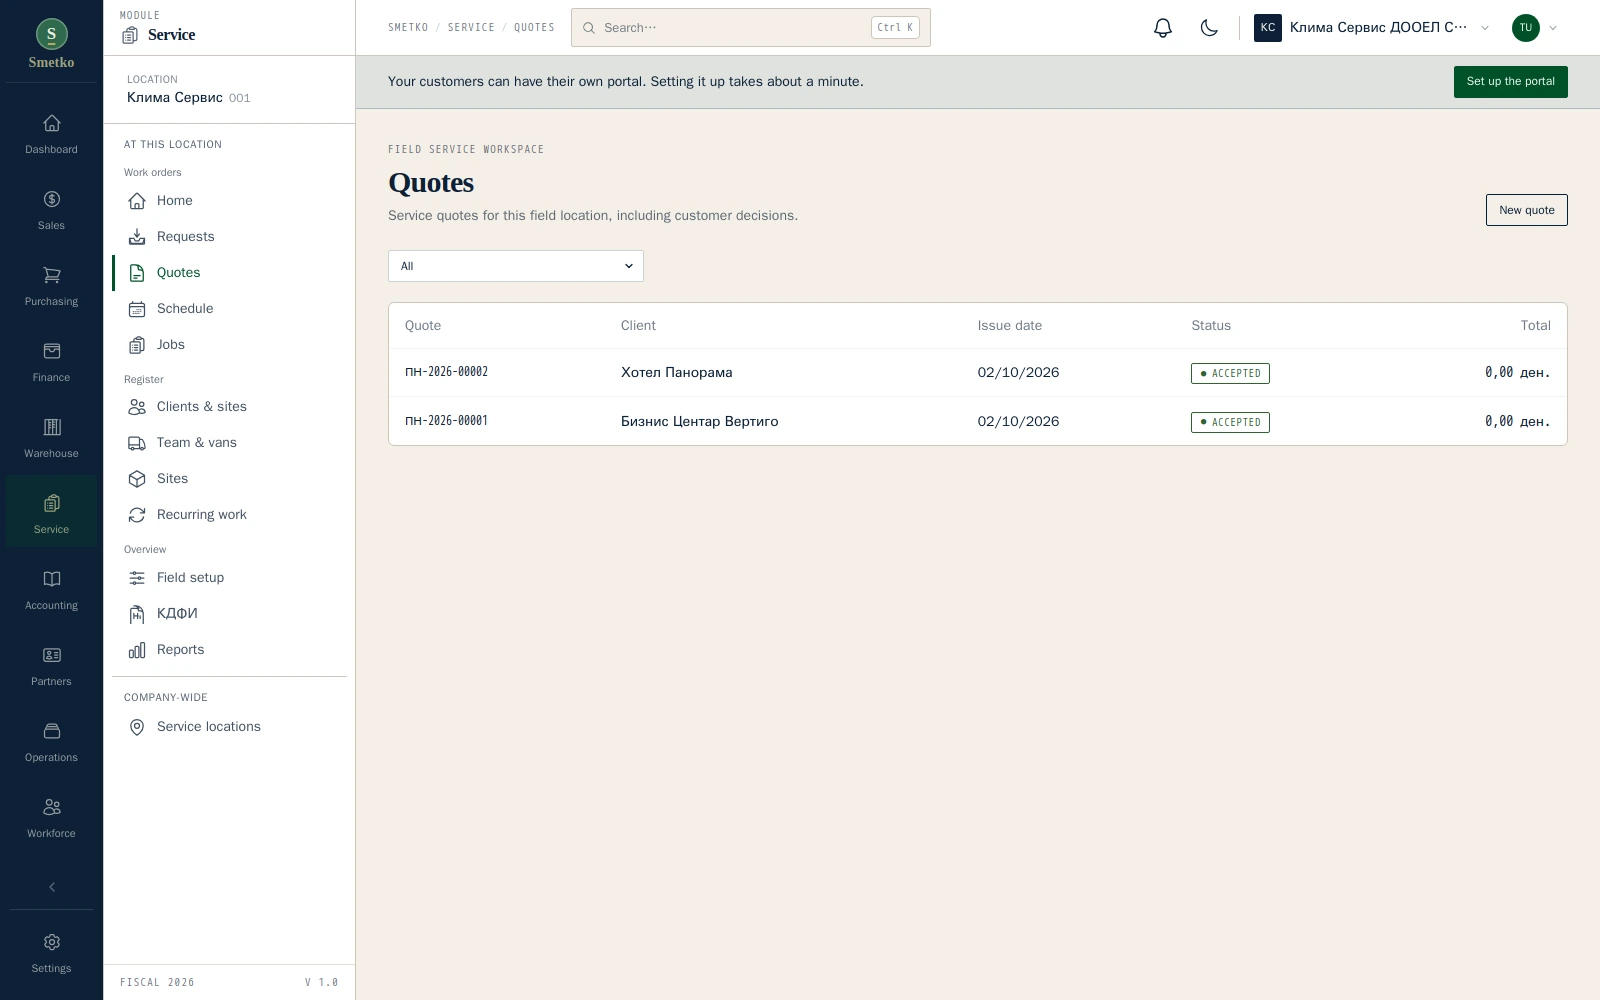Open the notifications bell
Viewport: 1600px width, 1000px height.
tap(1162, 28)
